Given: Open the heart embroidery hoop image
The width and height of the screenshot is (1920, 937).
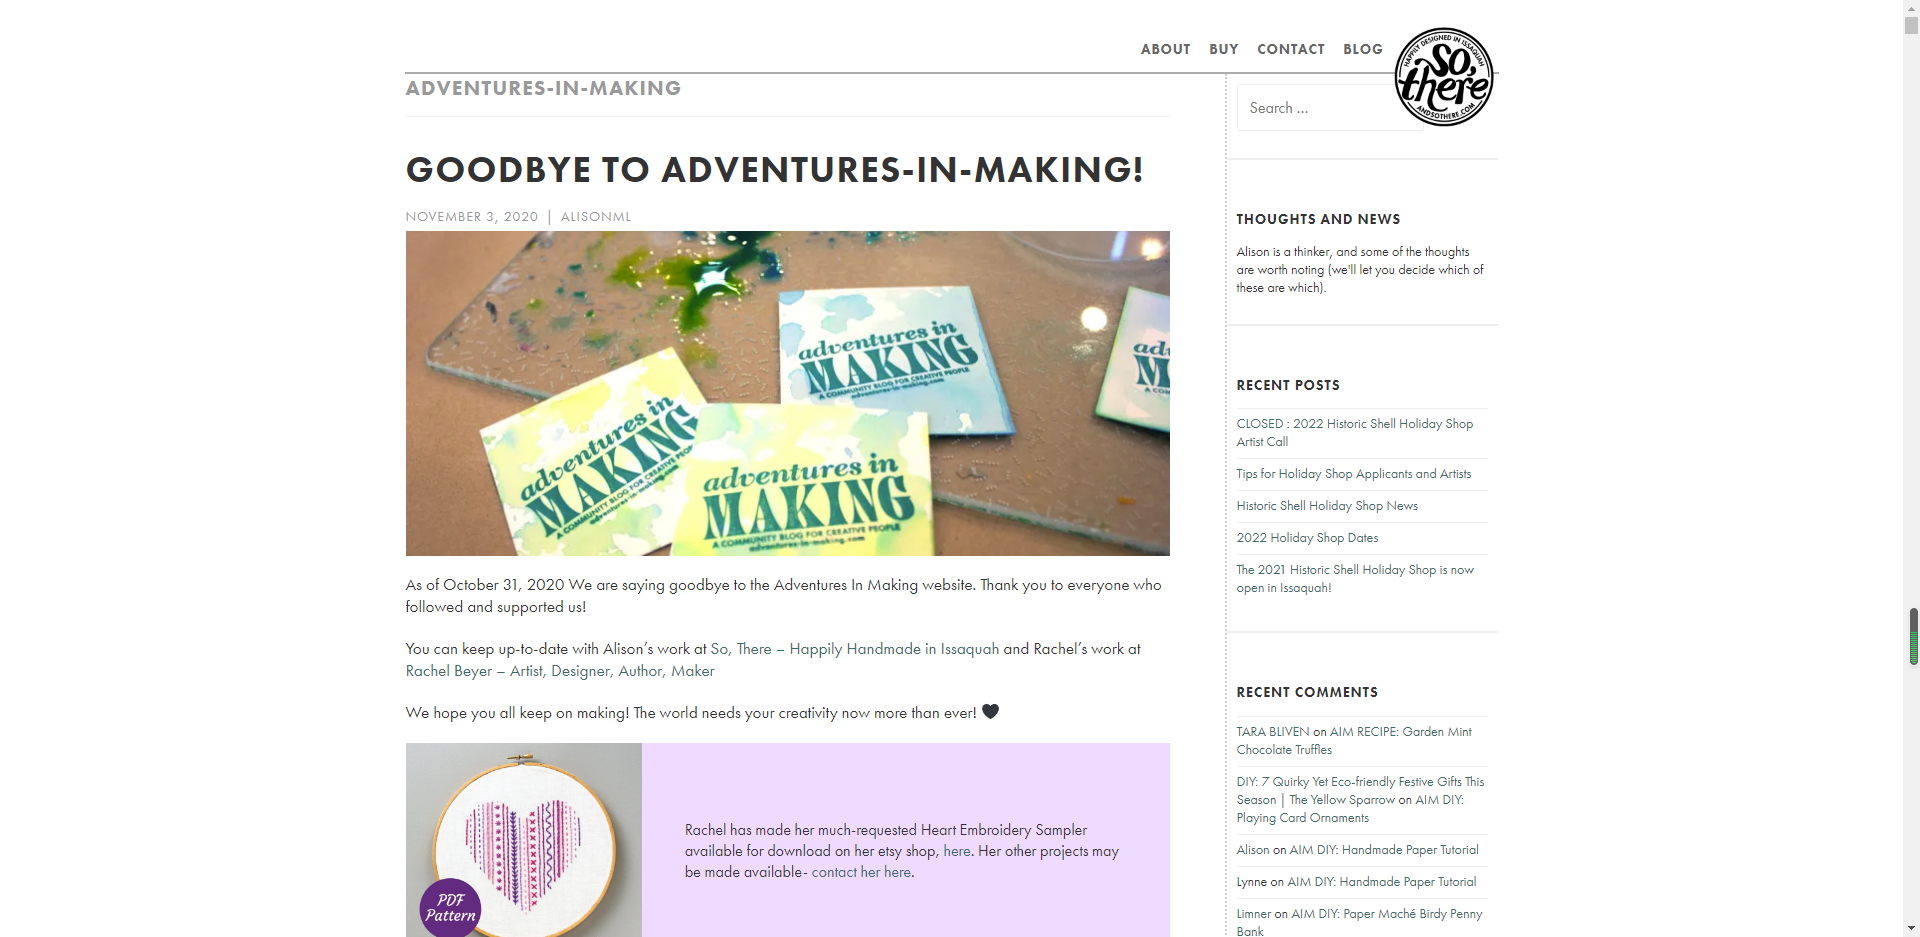Looking at the screenshot, I should tap(523, 840).
